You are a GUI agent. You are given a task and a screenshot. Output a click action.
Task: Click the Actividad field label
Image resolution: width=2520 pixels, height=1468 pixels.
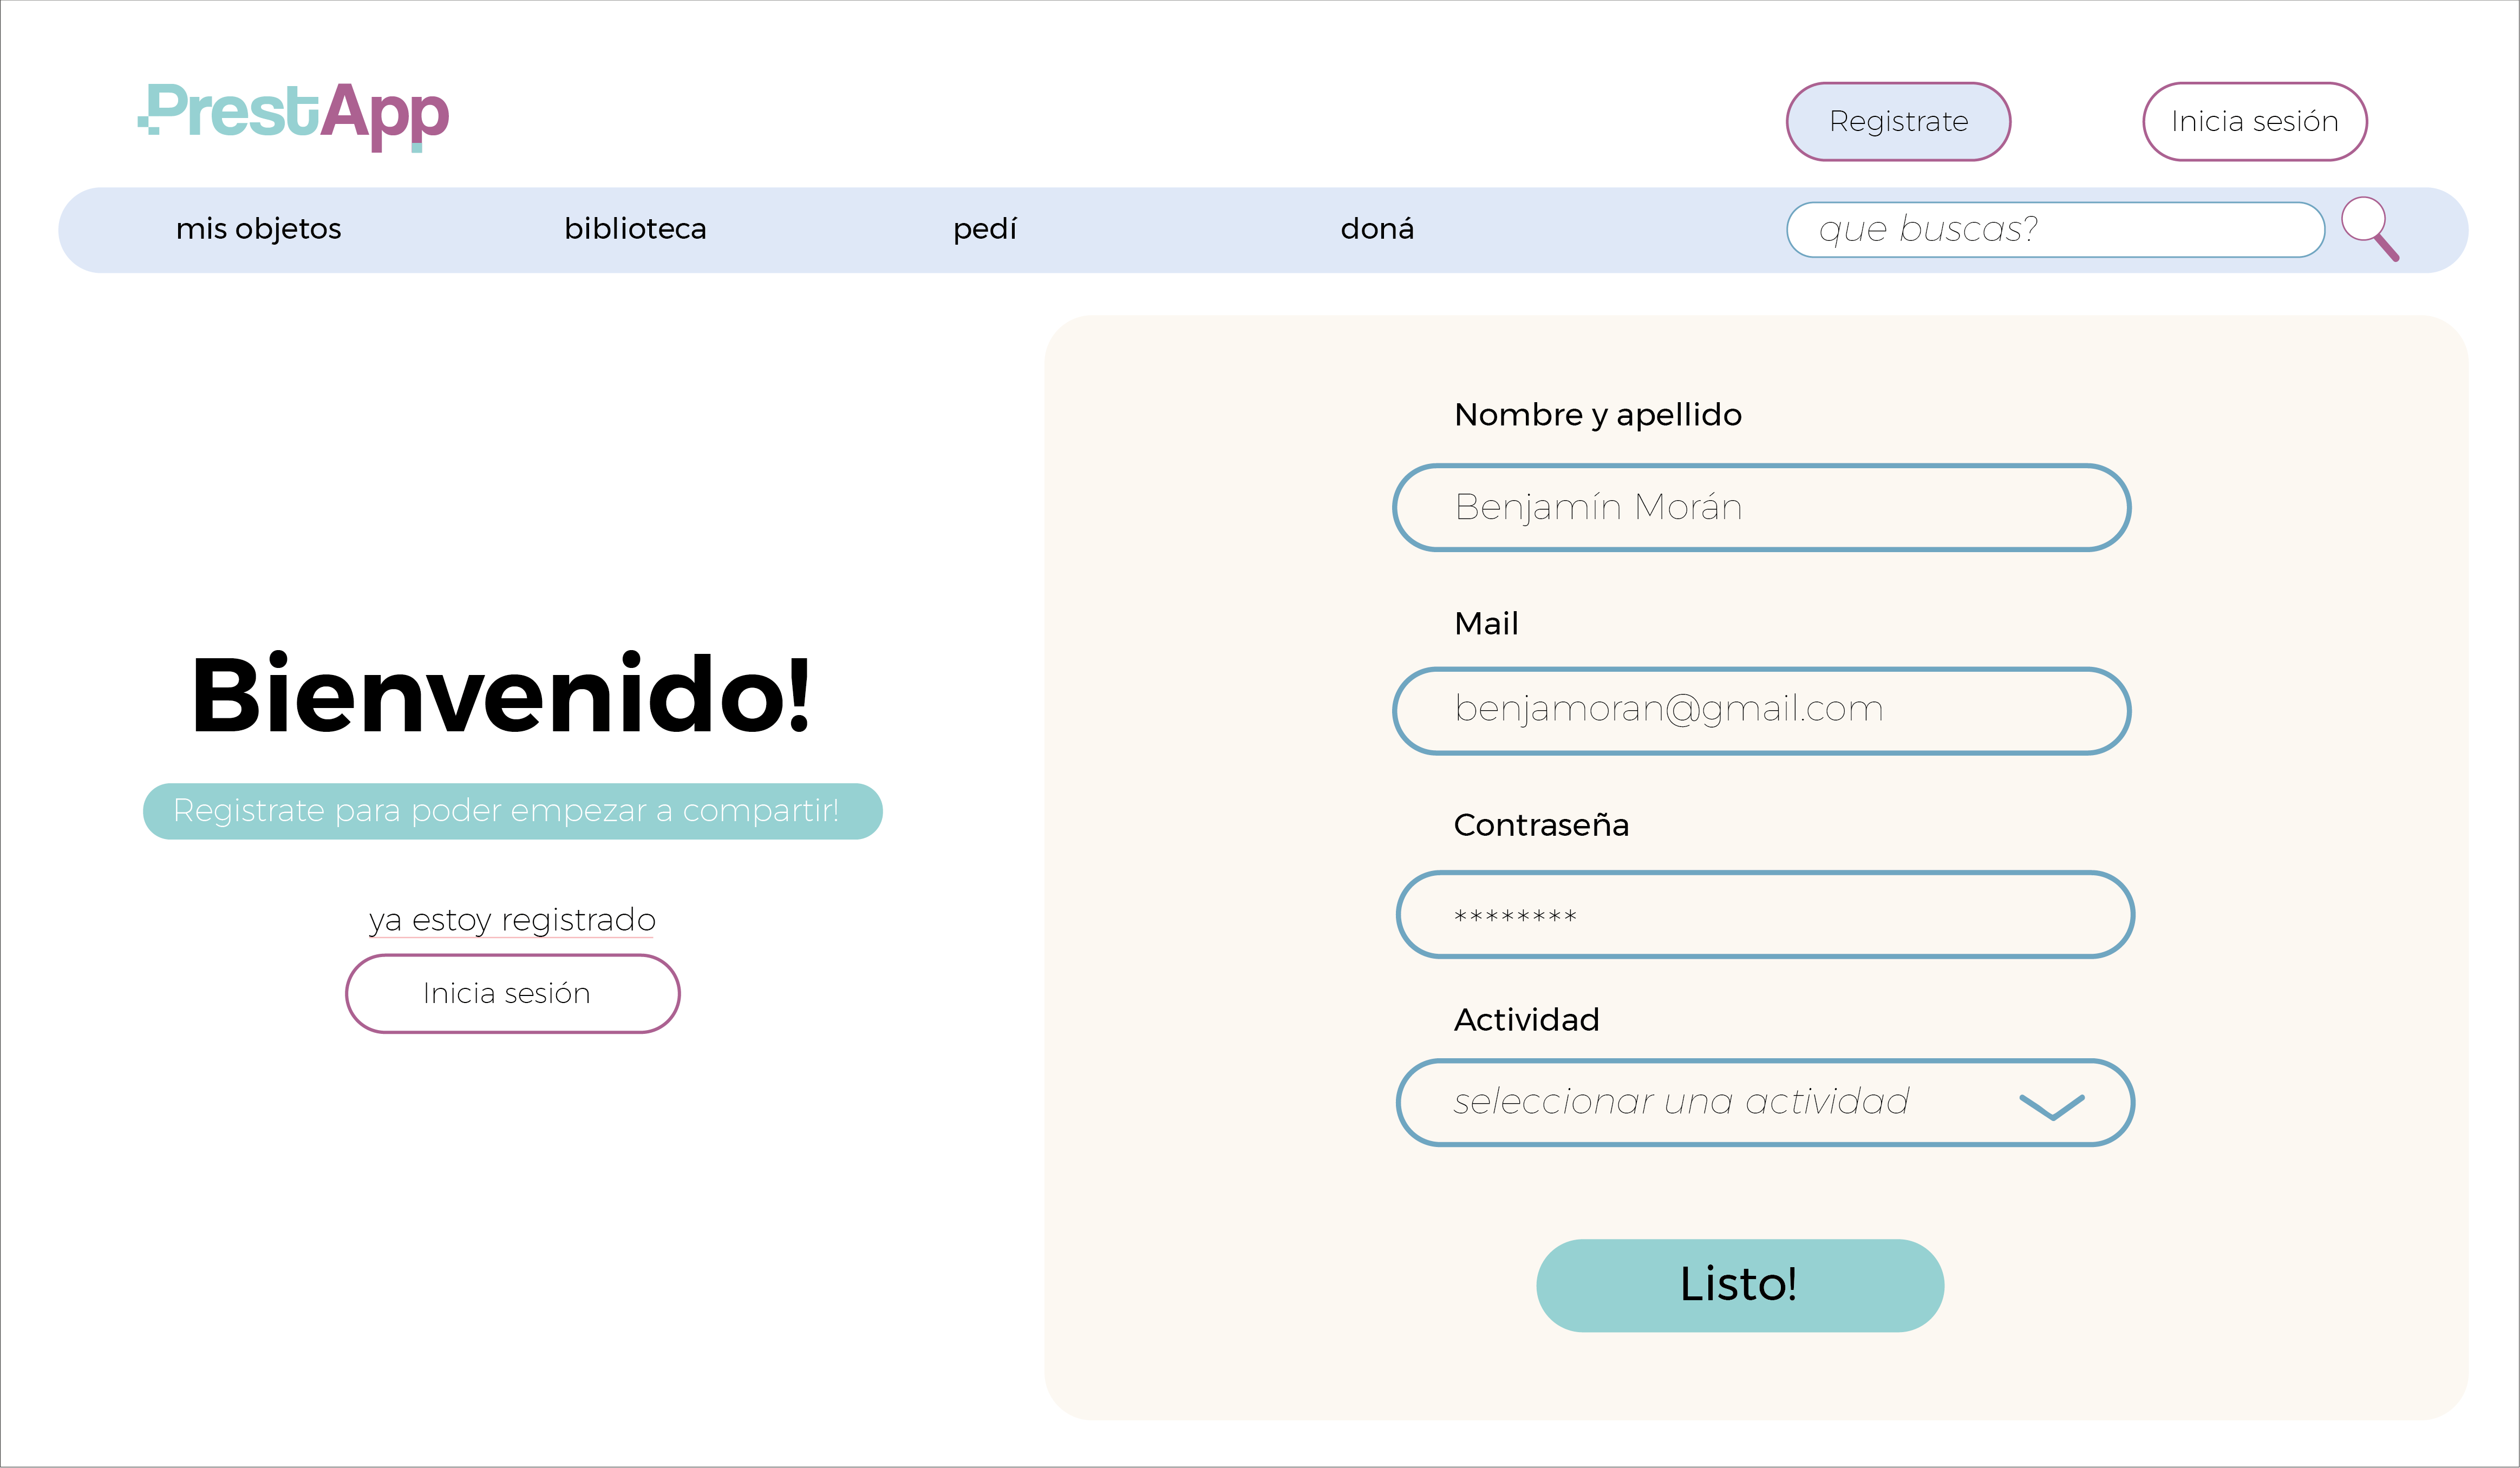[x=1526, y=1019]
